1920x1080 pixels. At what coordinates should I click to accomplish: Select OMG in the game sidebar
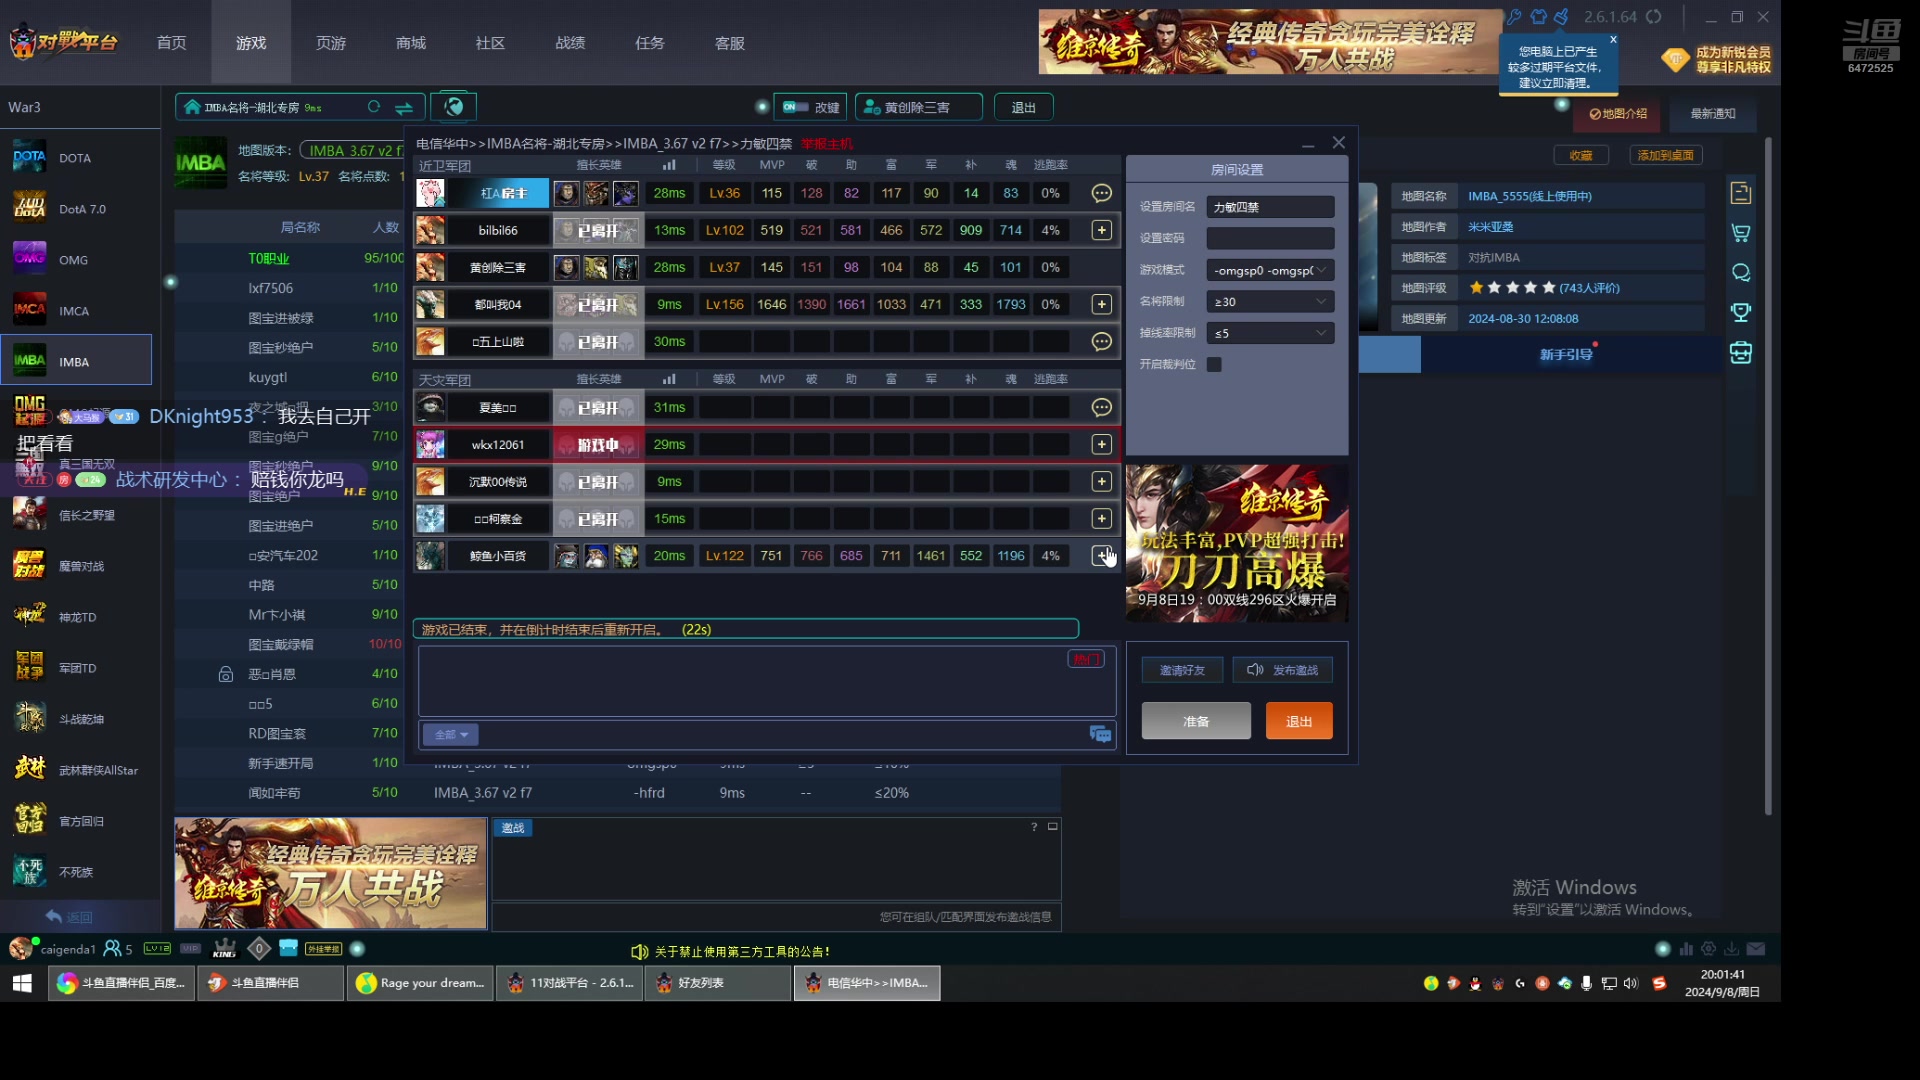[76, 260]
